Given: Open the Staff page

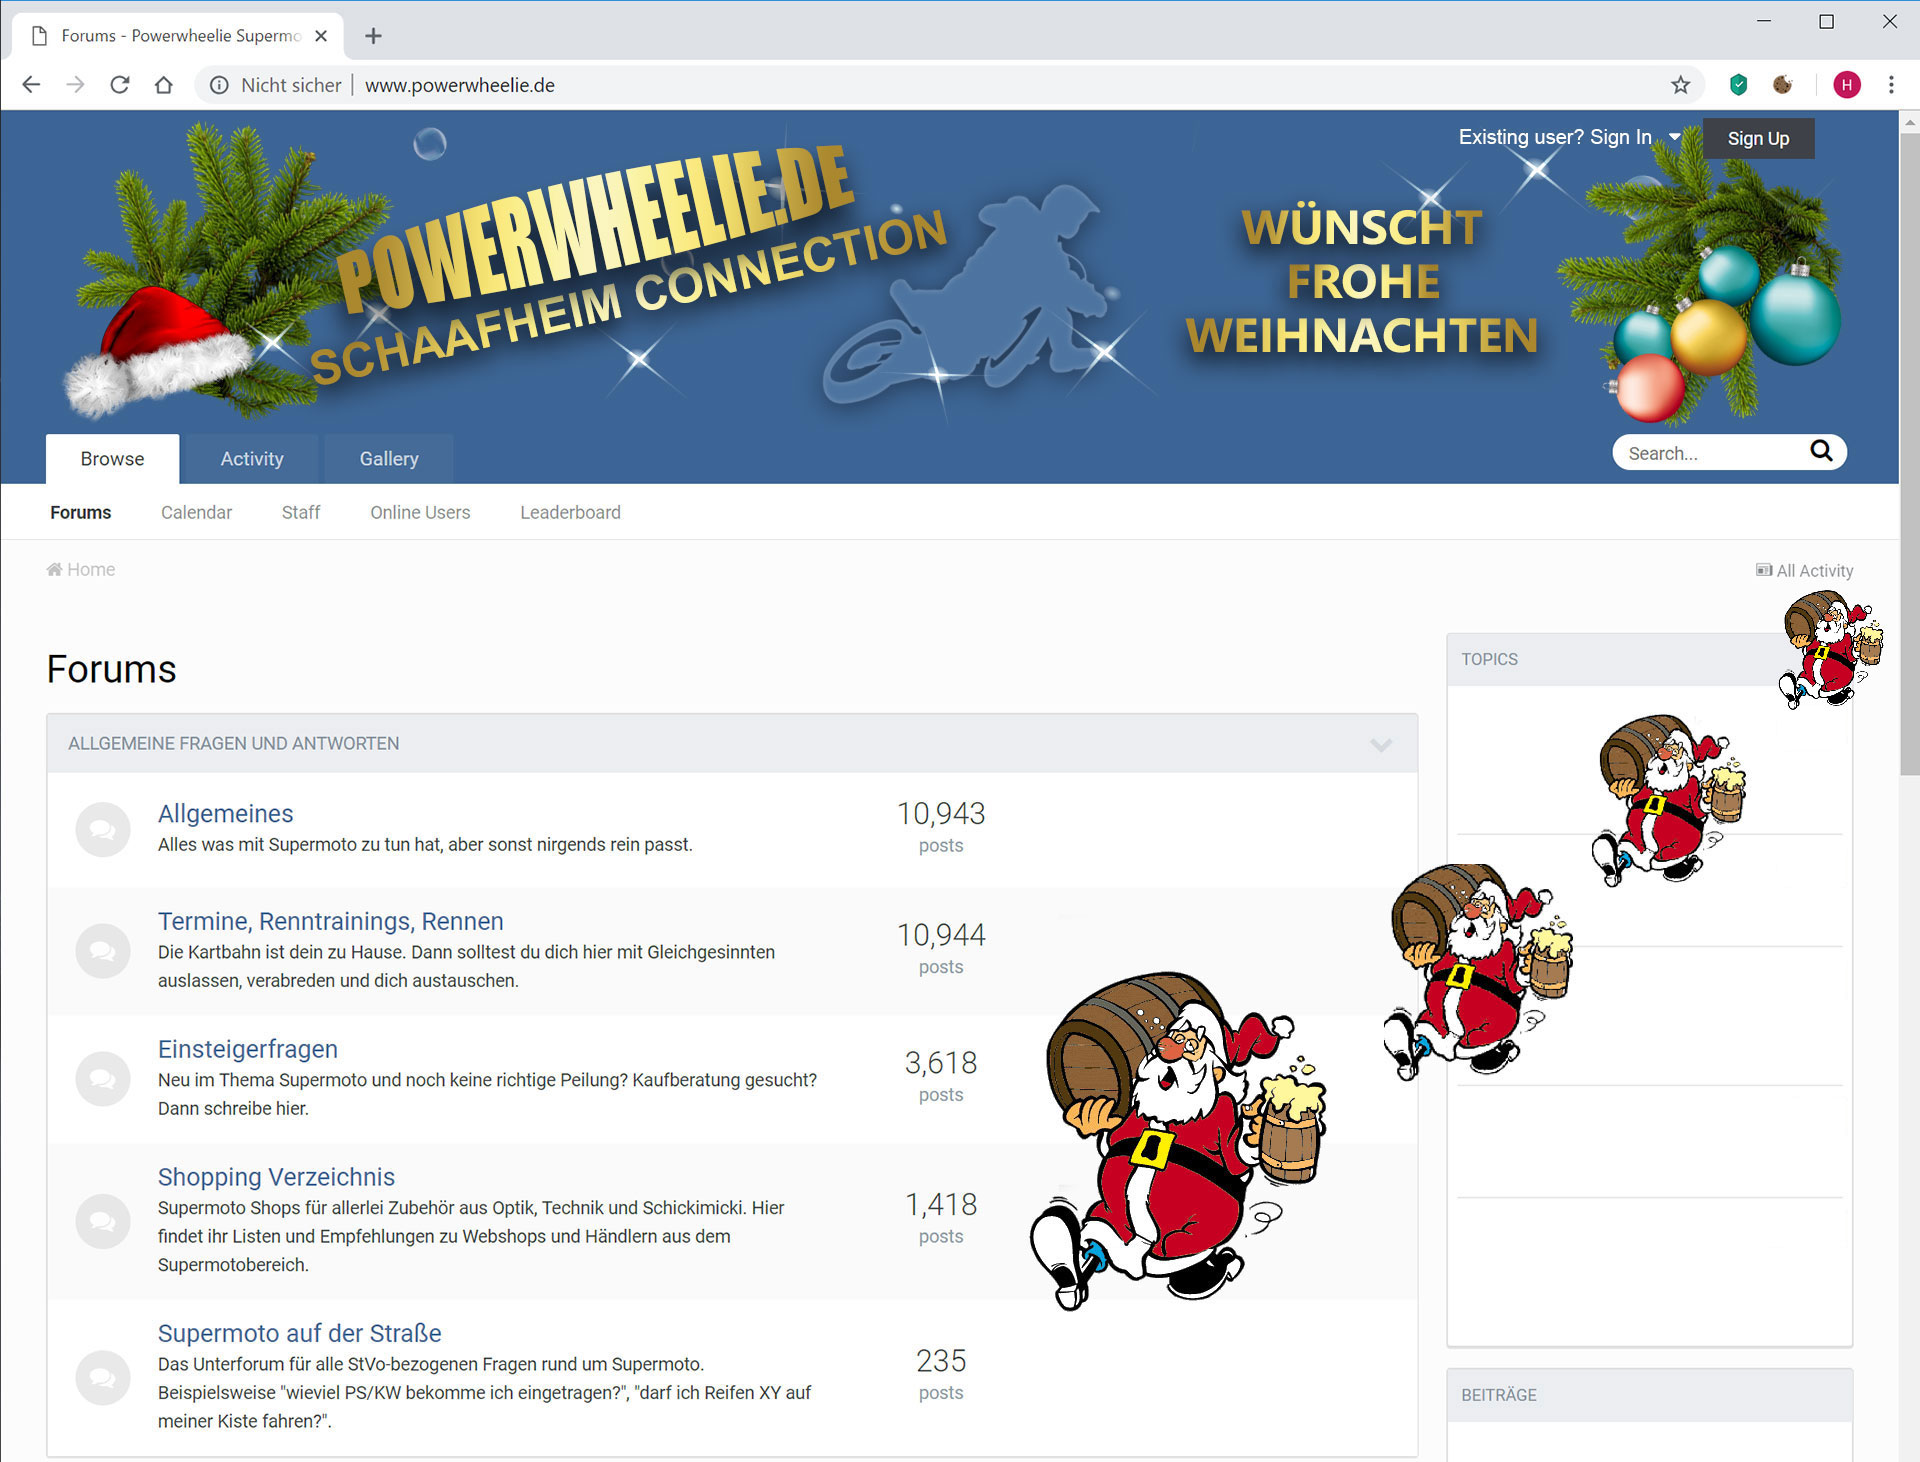Looking at the screenshot, I should tap(301, 512).
